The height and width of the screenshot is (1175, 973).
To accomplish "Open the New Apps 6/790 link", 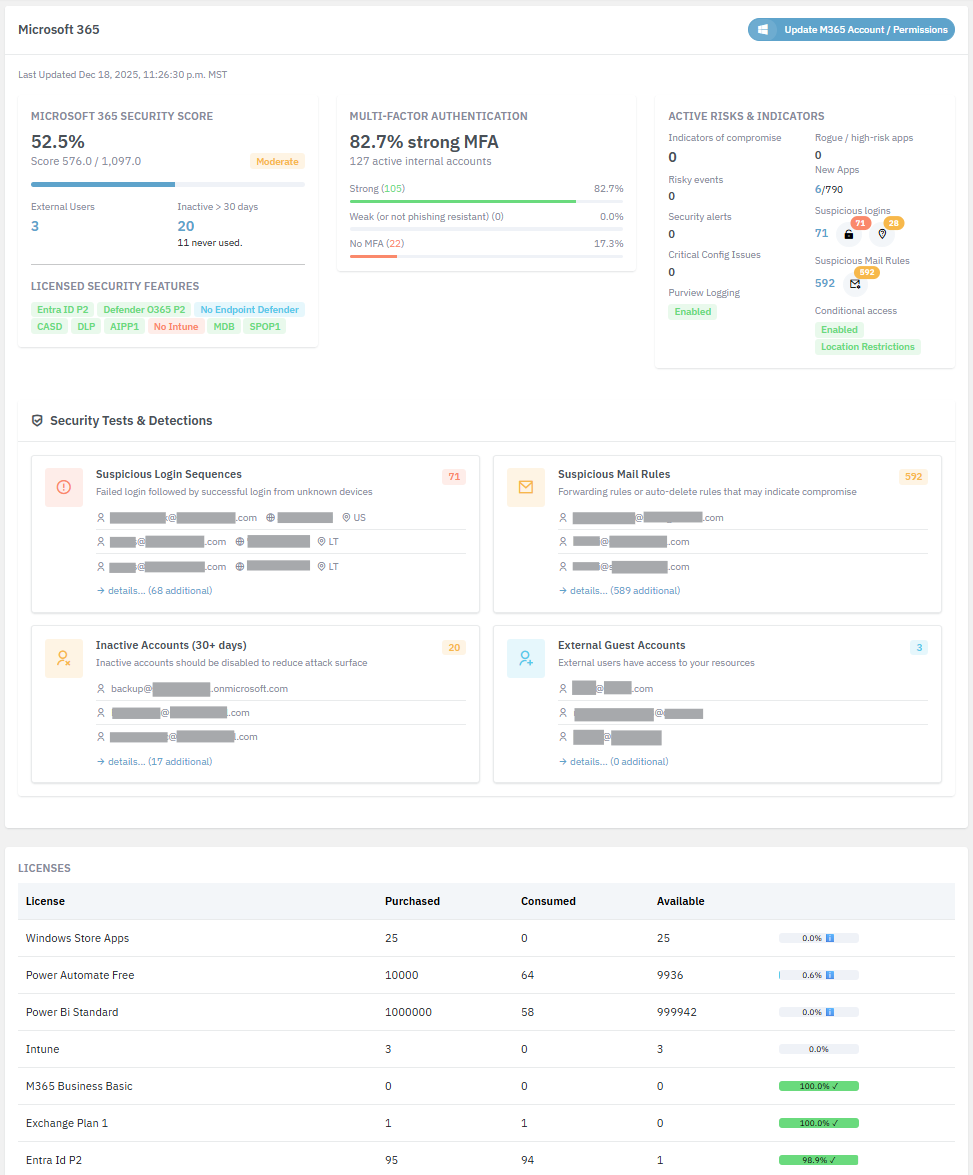I will point(829,189).
